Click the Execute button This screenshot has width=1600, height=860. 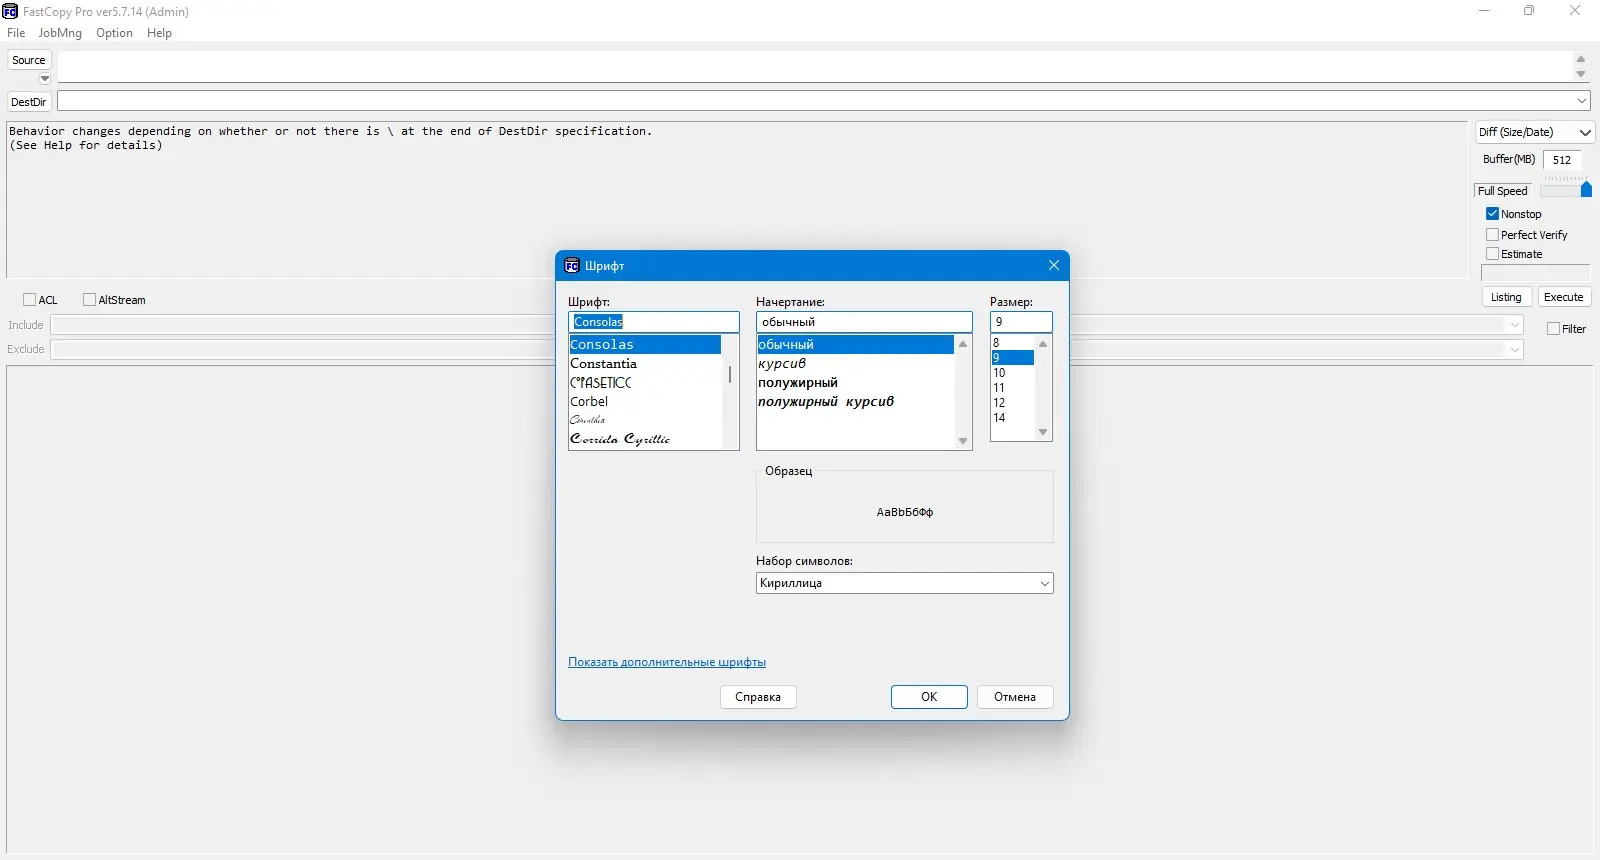click(x=1564, y=297)
